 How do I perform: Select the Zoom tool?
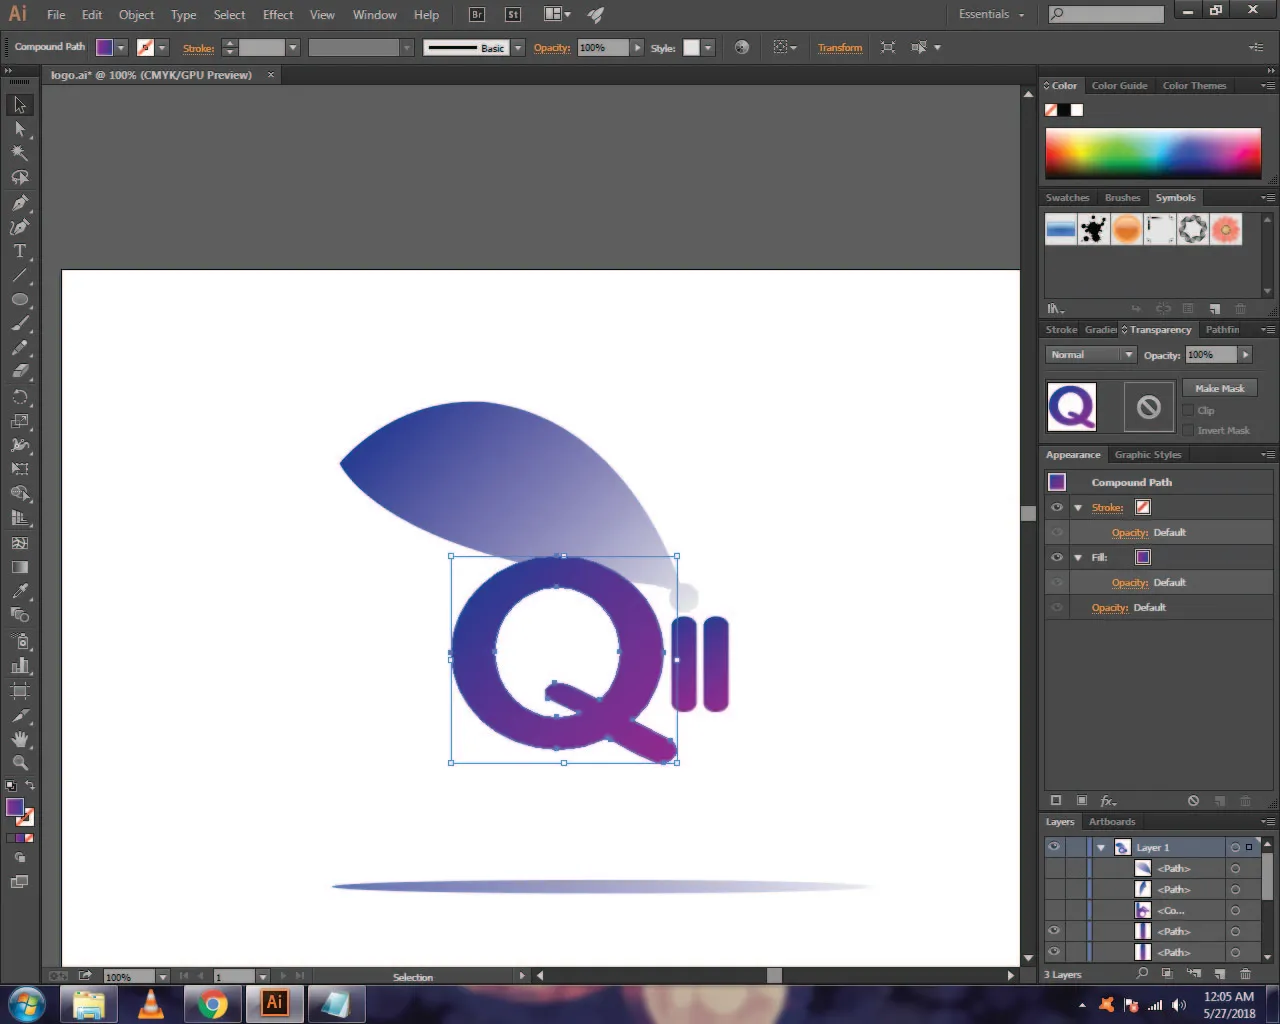coord(19,762)
